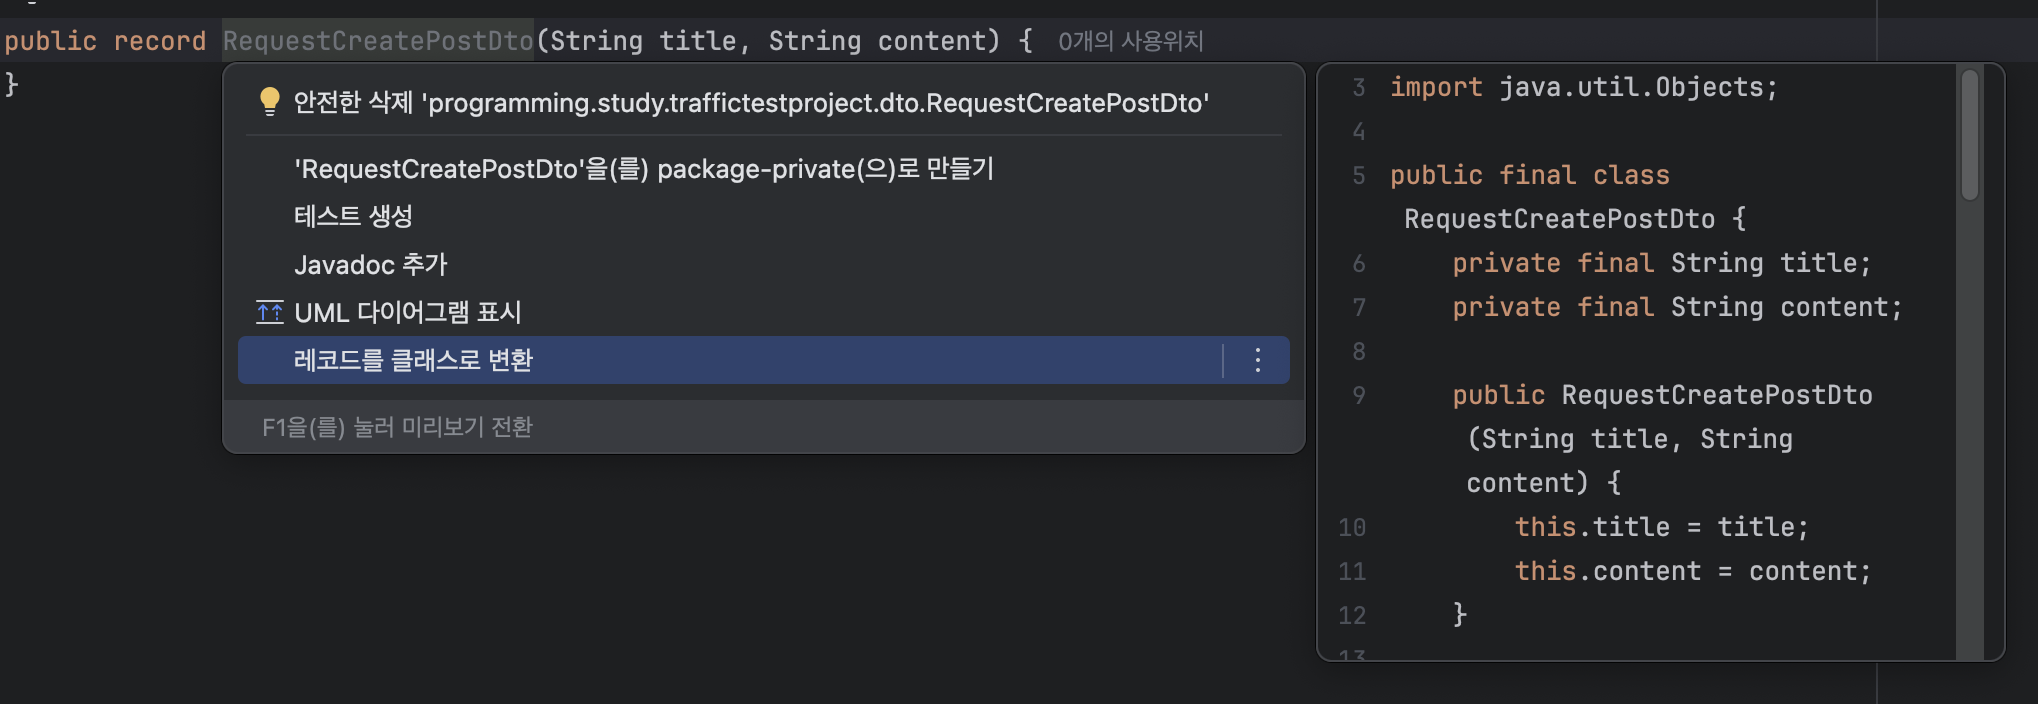Click this.title = title statement in preview

(1662, 527)
